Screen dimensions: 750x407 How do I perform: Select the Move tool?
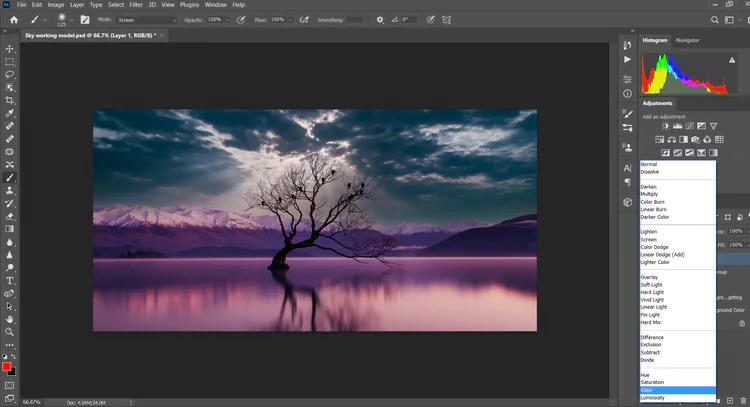[x=10, y=48]
